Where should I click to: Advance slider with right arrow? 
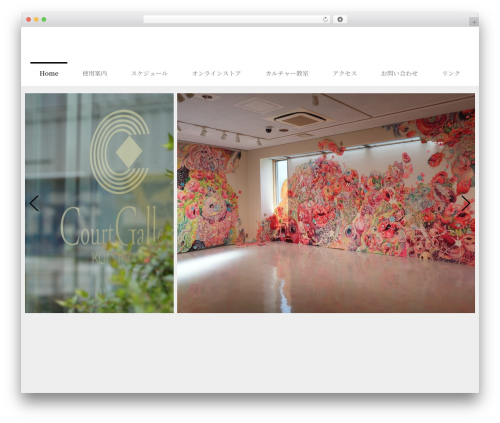click(x=466, y=203)
